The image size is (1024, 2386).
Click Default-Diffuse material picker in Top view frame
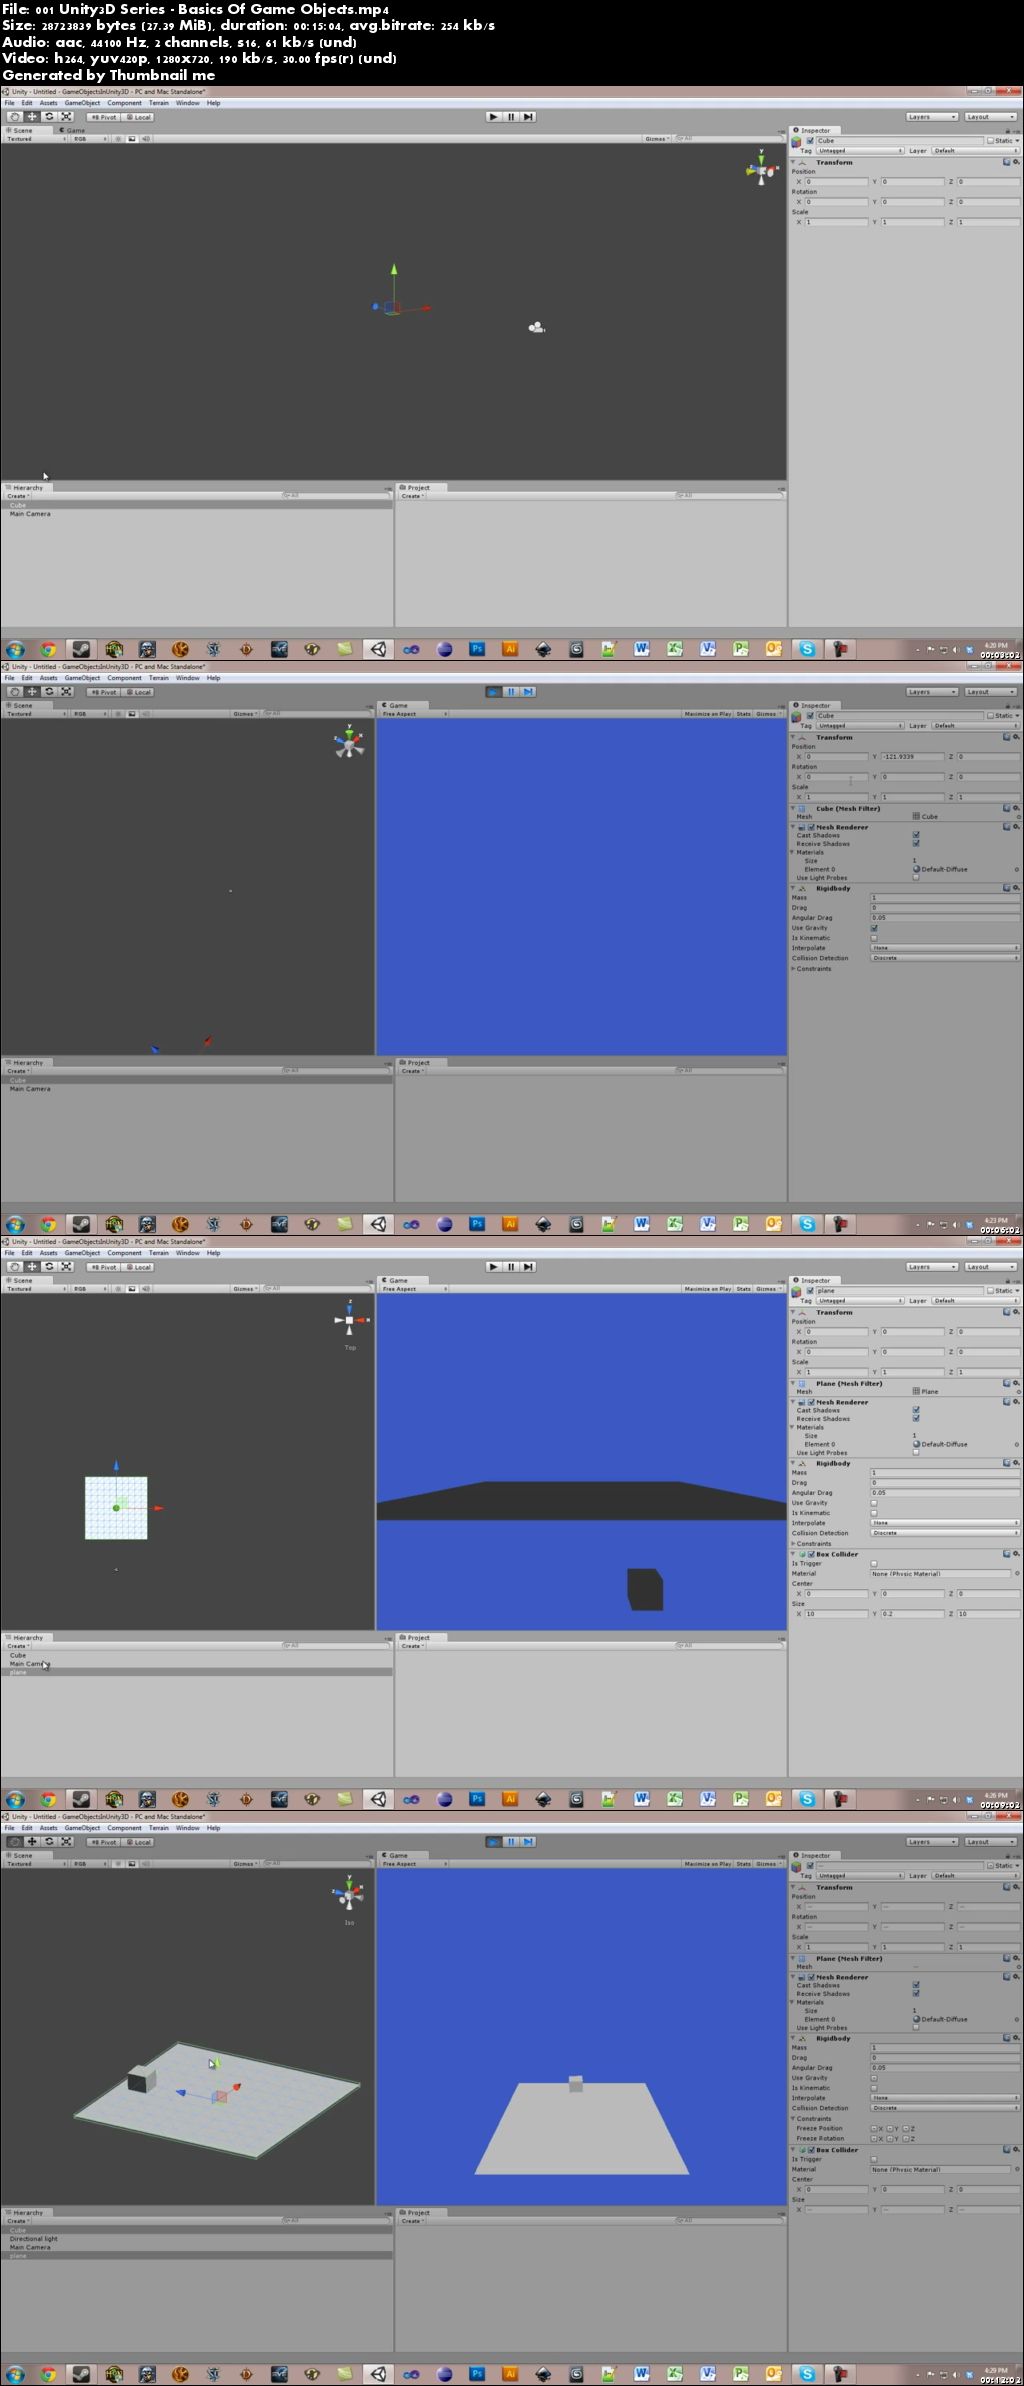point(1018,1444)
